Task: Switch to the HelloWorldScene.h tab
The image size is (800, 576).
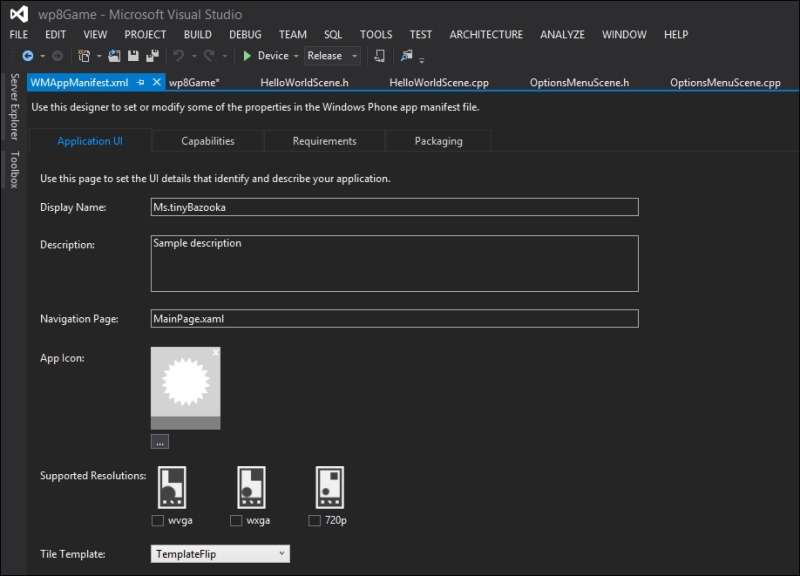Action: 305,83
